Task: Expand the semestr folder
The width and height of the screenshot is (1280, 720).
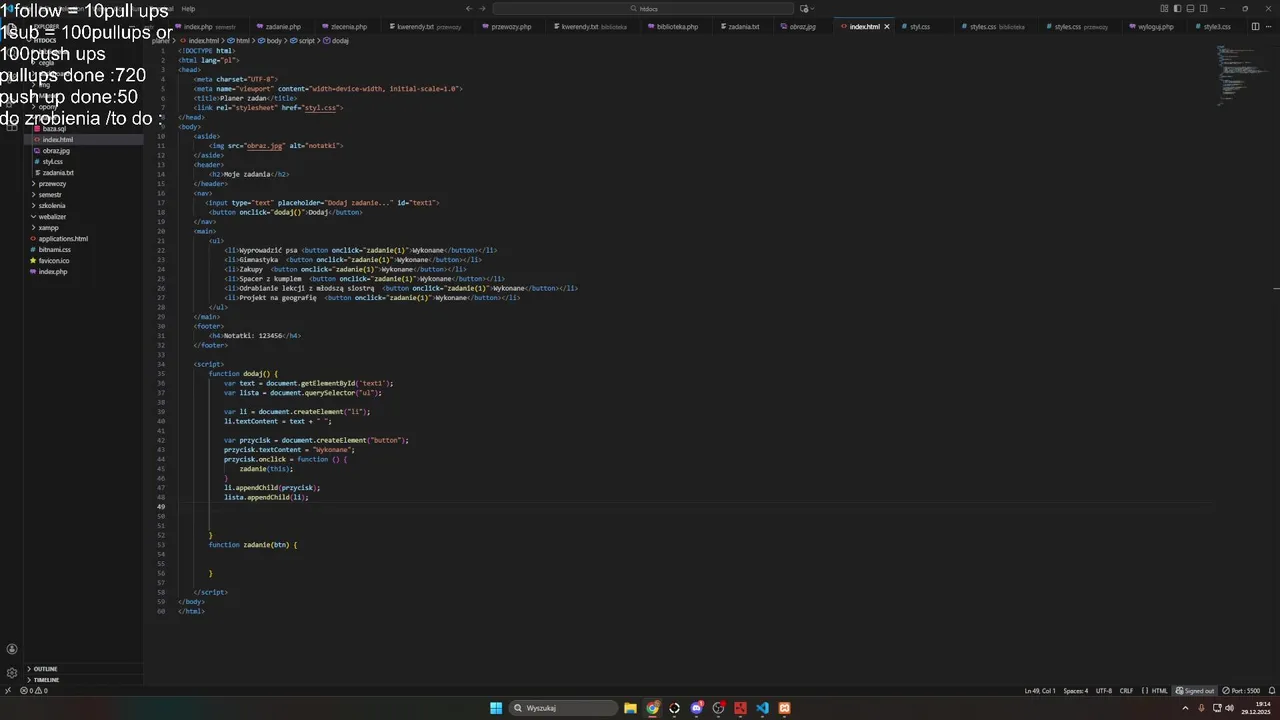Action: 84,195
